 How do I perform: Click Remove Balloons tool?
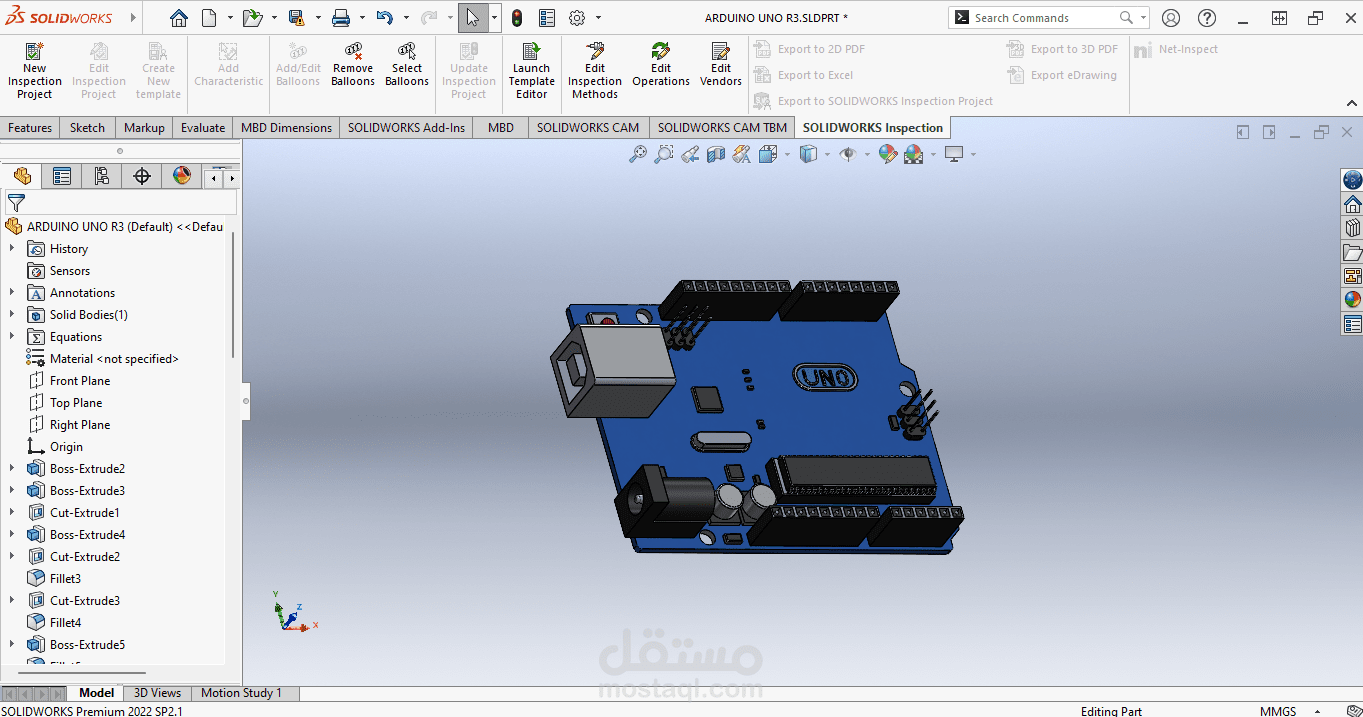click(353, 64)
